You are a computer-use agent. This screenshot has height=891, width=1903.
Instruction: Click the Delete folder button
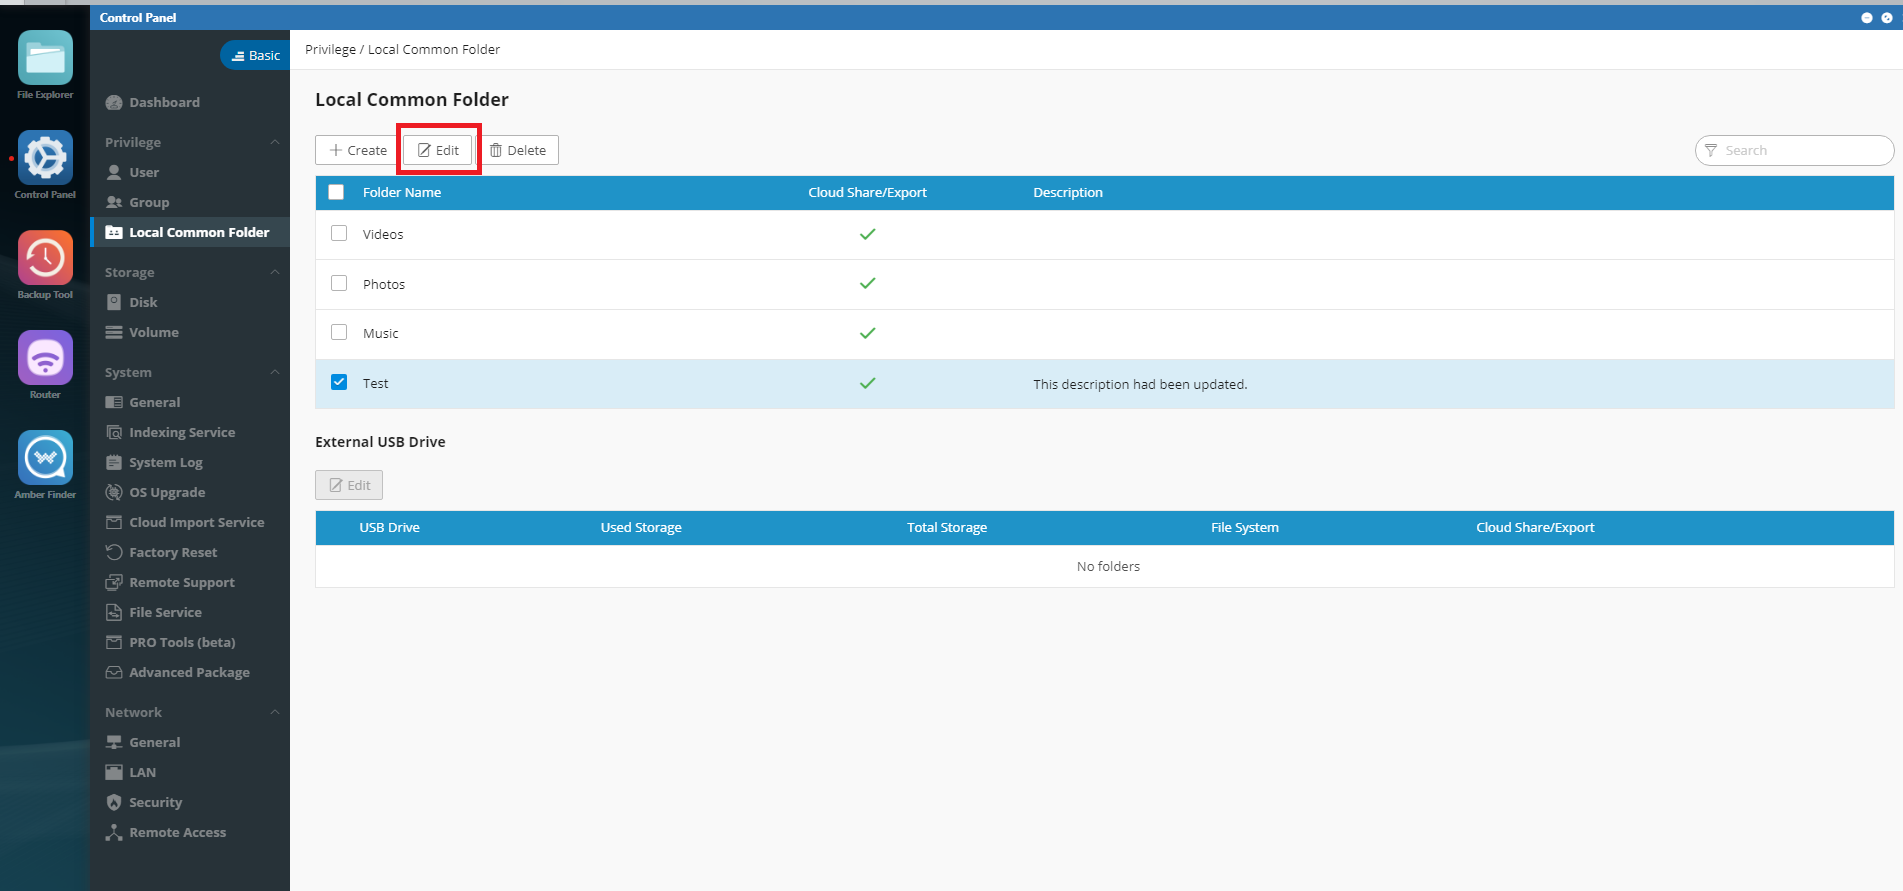pos(518,150)
